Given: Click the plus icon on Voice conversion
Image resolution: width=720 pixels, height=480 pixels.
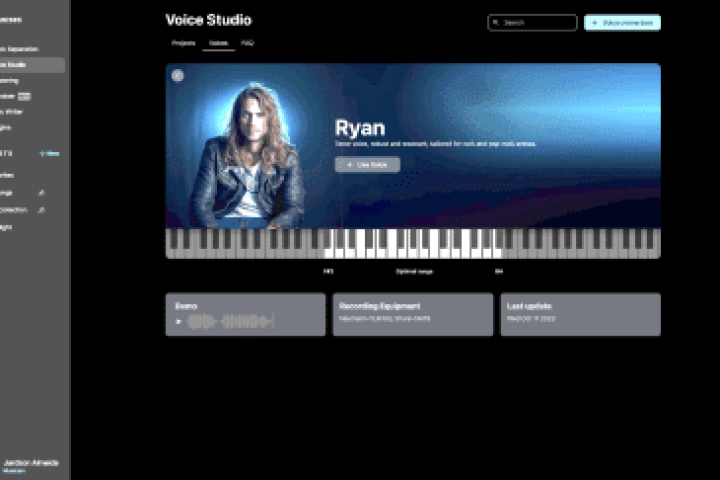Looking at the screenshot, I should pyautogui.click(x=595, y=22).
